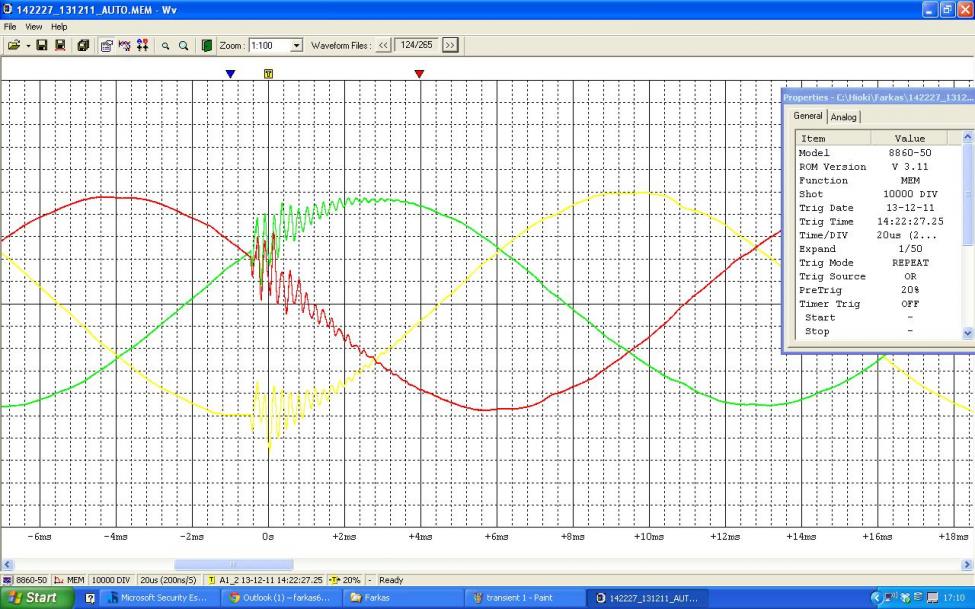Viewport: 975px width, 609px height.
Task: Expand the Zoom 1:100 dropdown
Action: [296, 45]
